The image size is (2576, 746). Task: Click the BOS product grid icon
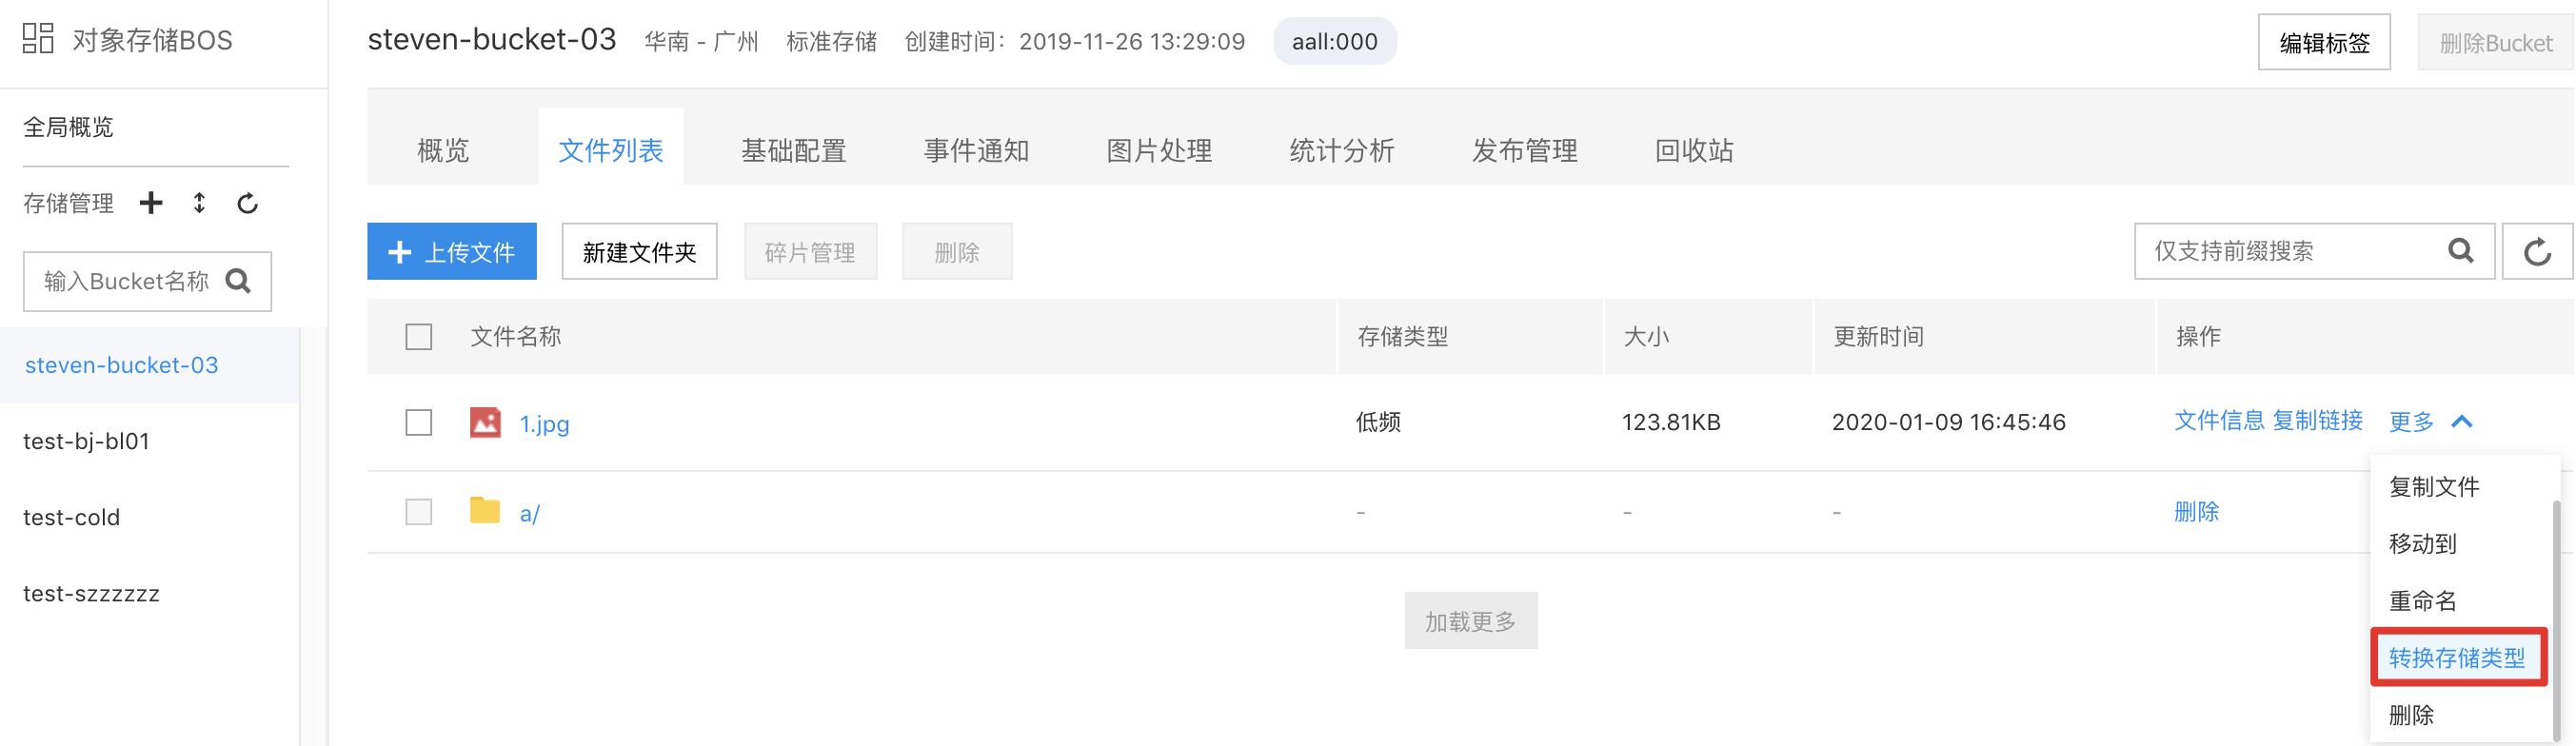38,39
